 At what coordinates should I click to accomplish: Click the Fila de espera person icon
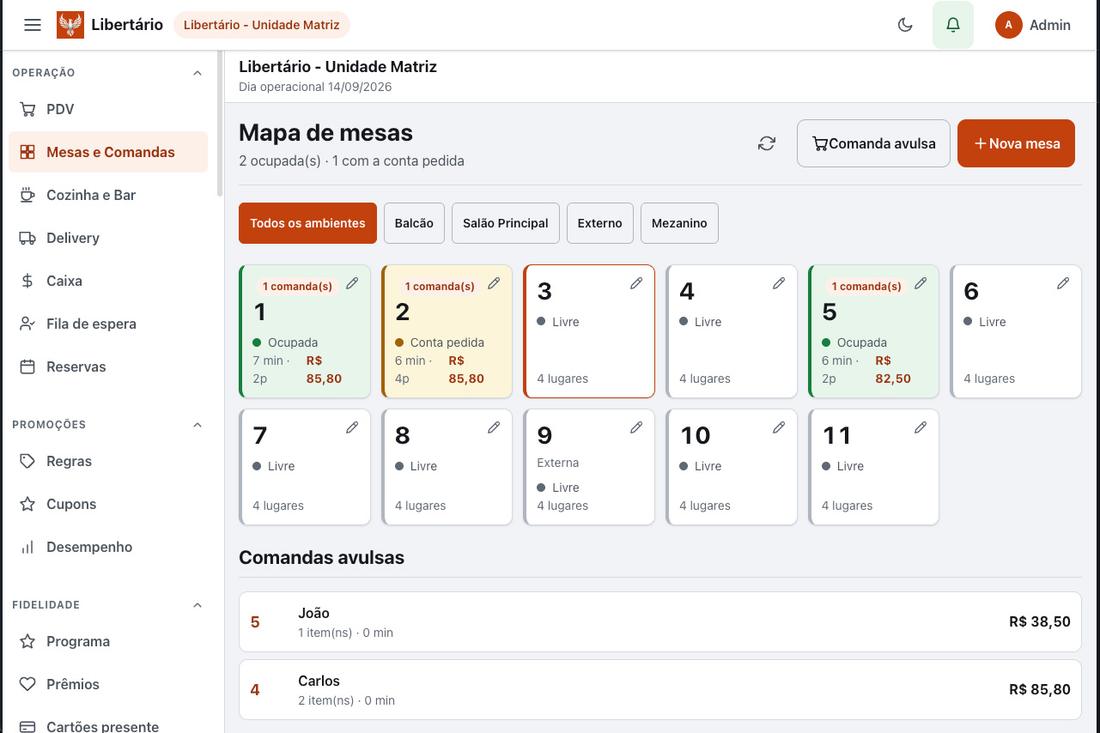coord(27,323)
